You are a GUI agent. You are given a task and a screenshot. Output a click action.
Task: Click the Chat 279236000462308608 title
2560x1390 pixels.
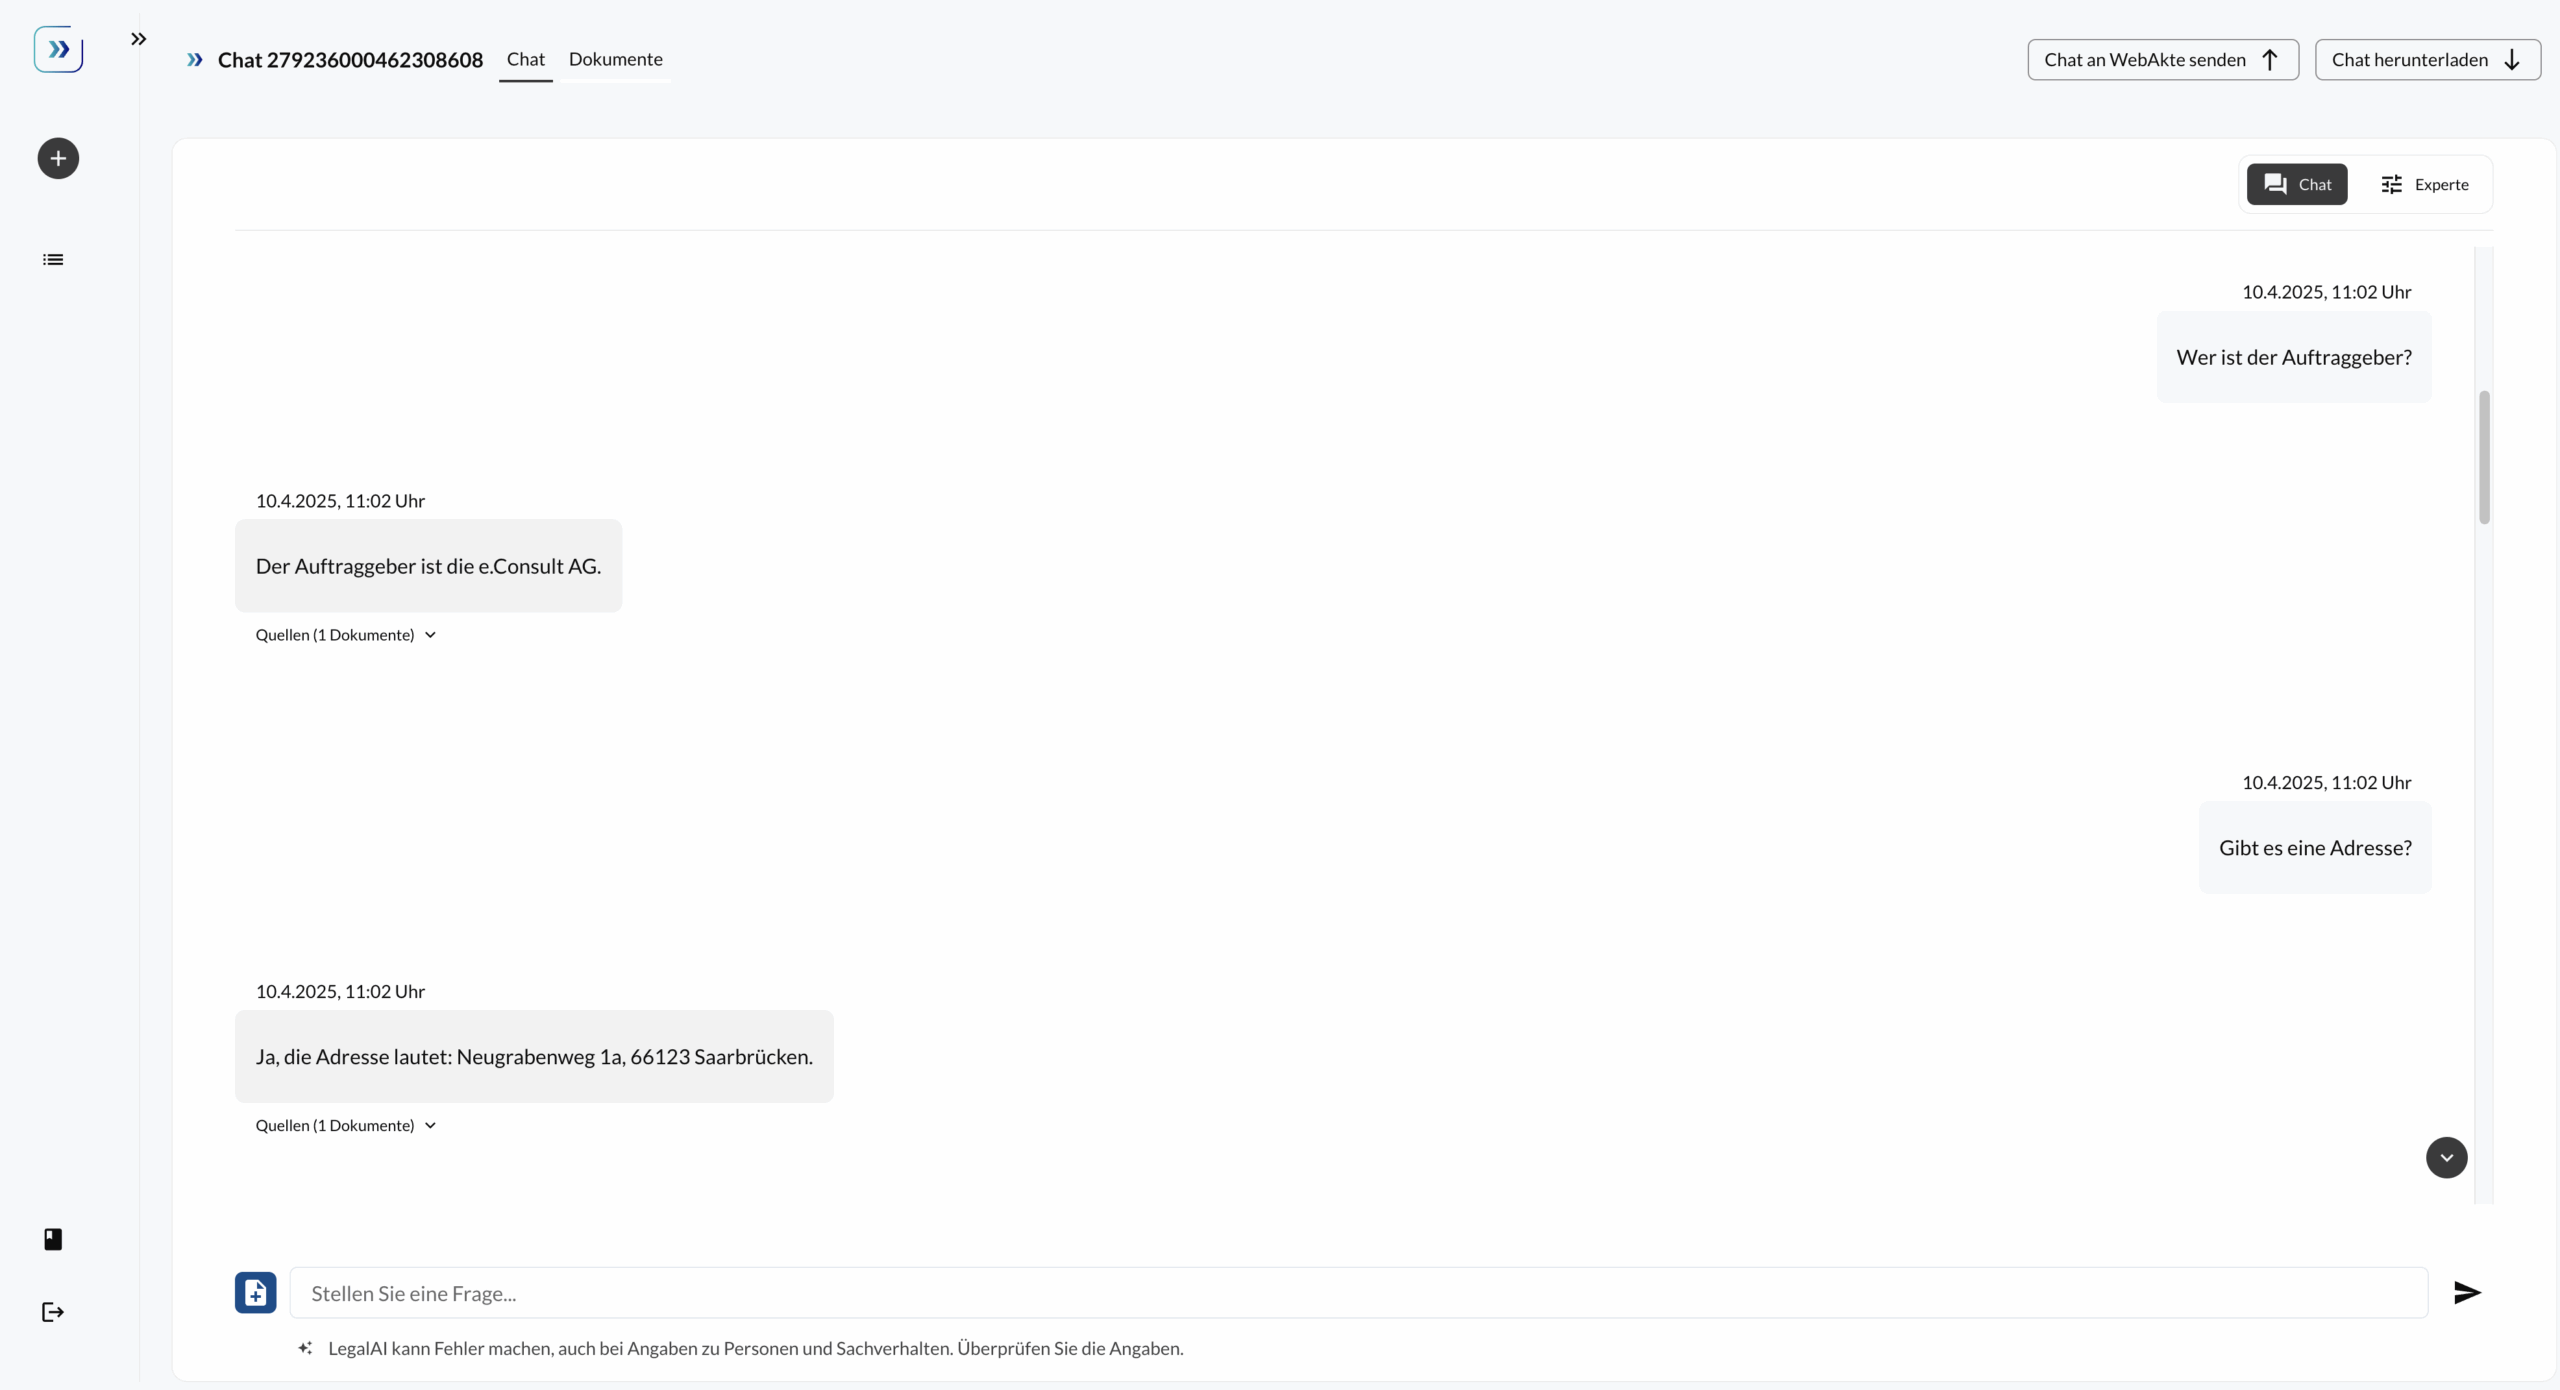tap(350, 60)
